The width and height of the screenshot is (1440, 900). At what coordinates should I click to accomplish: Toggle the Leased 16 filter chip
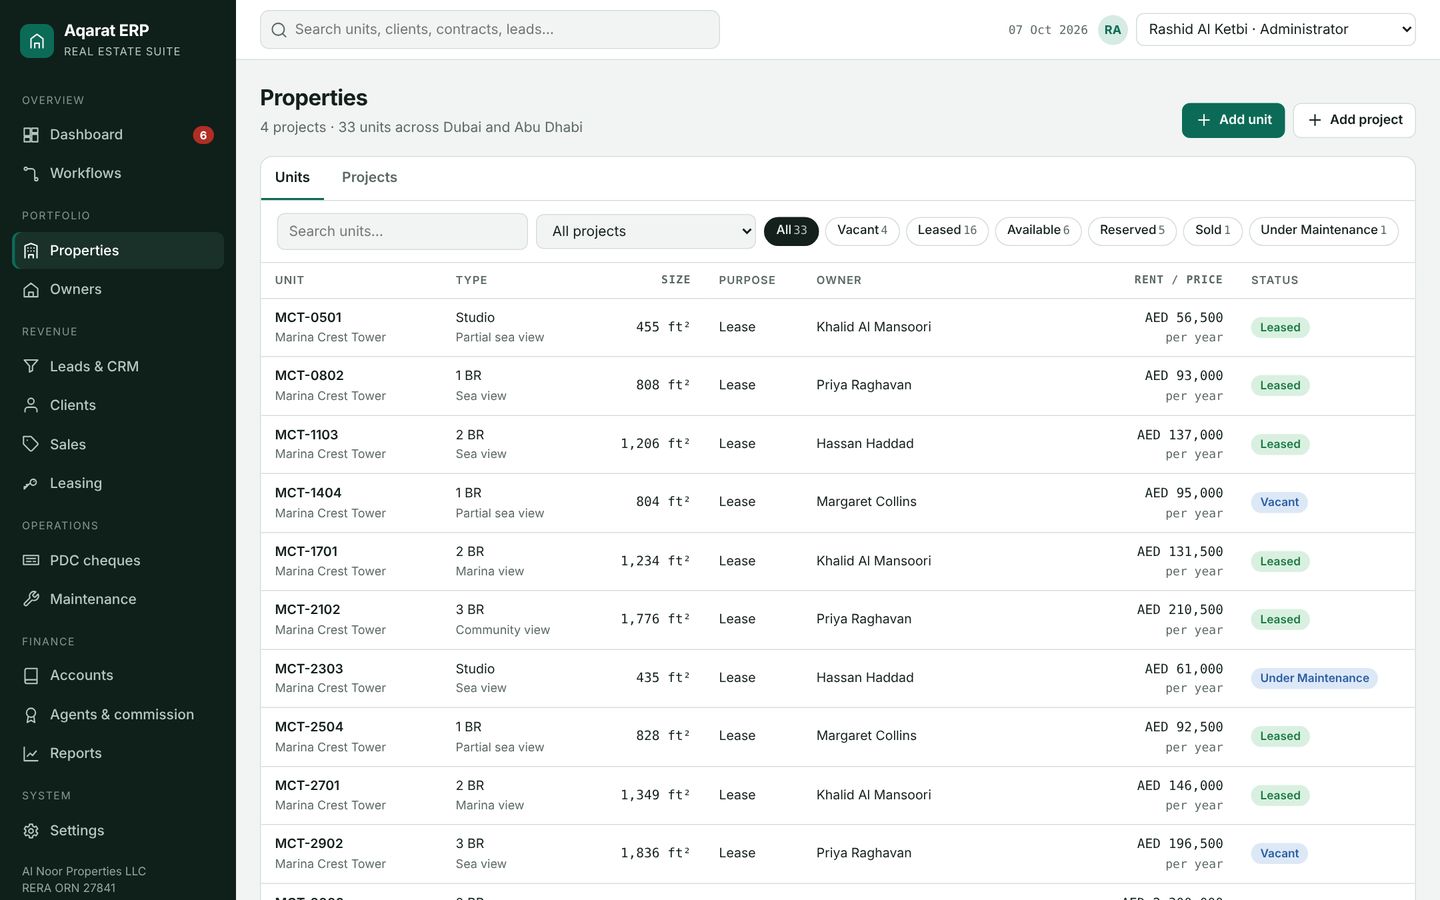tap(947, 231)
